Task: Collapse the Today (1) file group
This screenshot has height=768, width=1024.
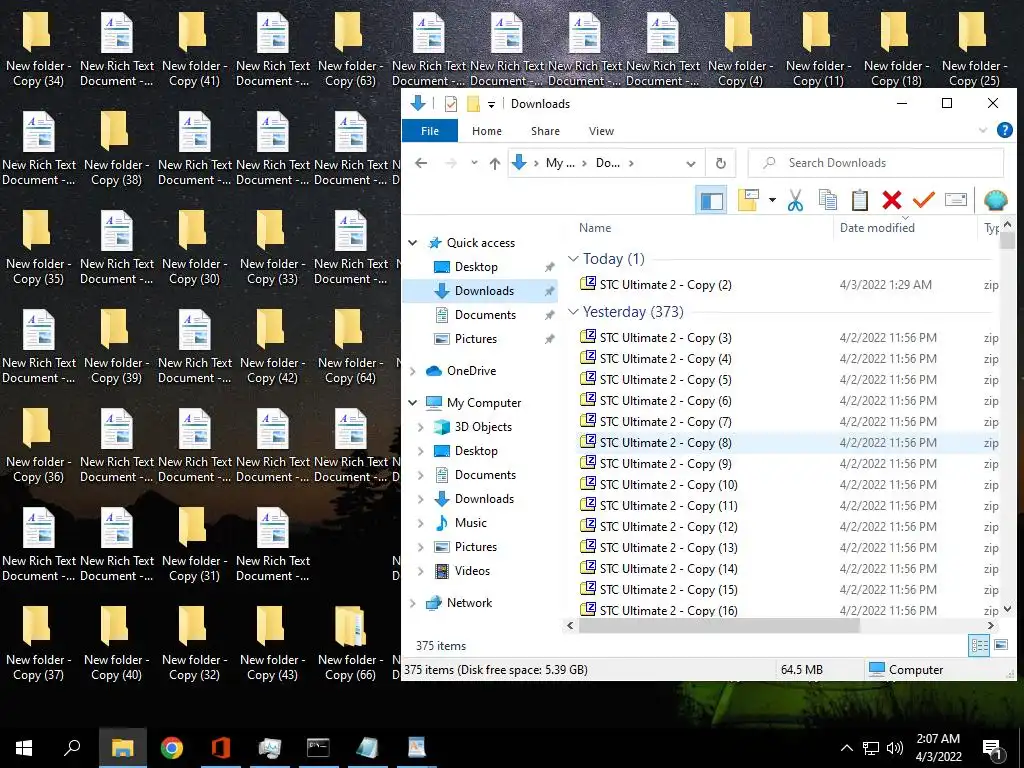Action: 573,259
